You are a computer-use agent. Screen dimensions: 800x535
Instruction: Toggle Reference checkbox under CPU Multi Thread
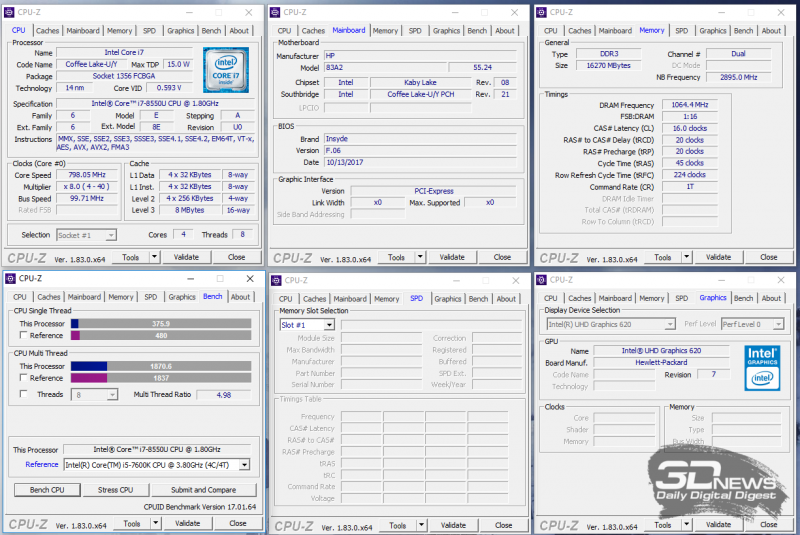pos(23,377)
